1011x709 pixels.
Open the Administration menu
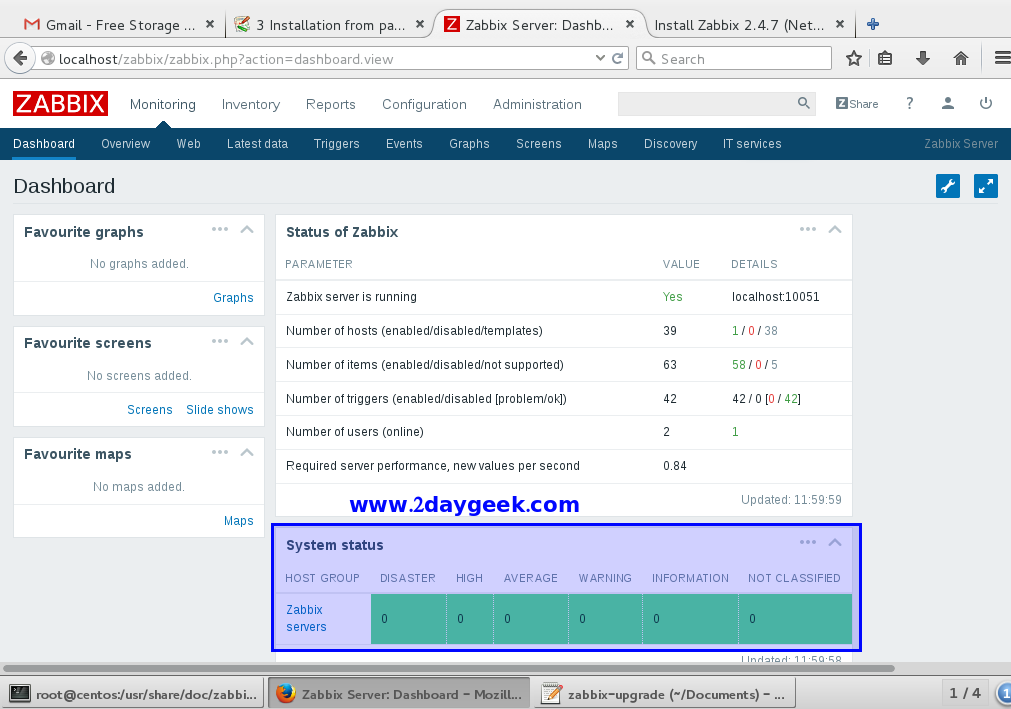(537, 104)
